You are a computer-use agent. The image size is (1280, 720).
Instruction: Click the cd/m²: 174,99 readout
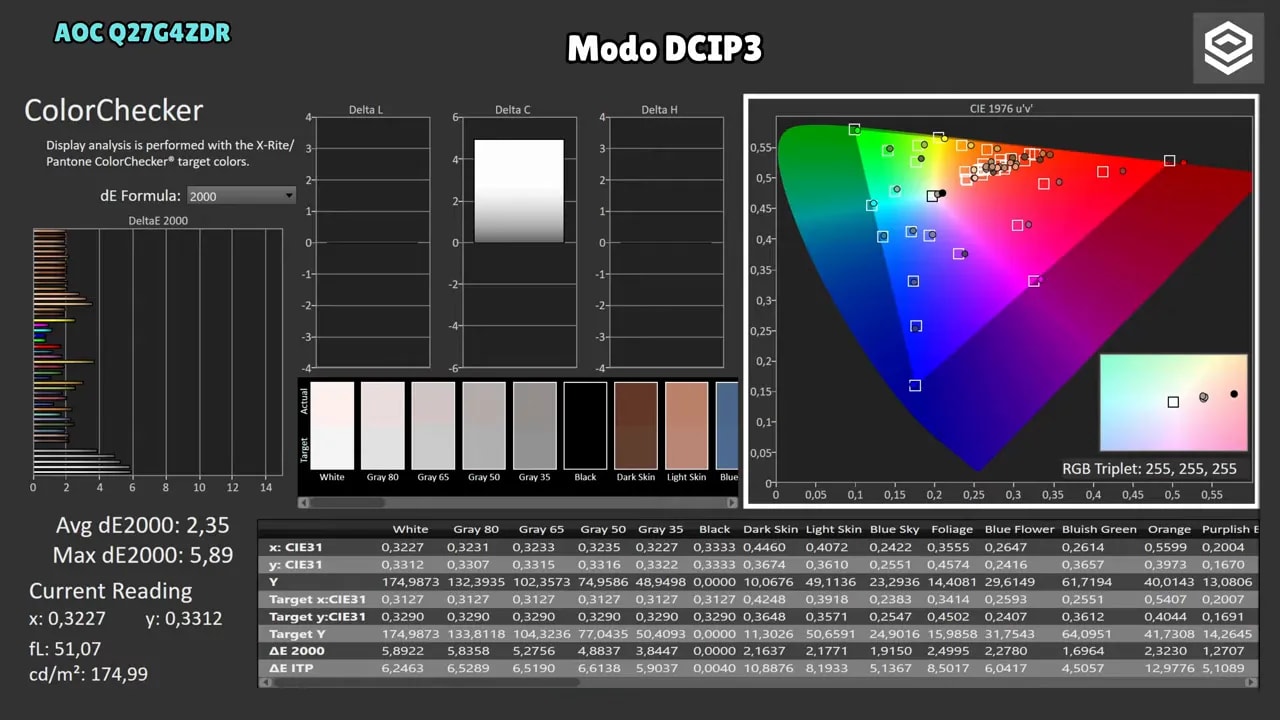[88, 674]
